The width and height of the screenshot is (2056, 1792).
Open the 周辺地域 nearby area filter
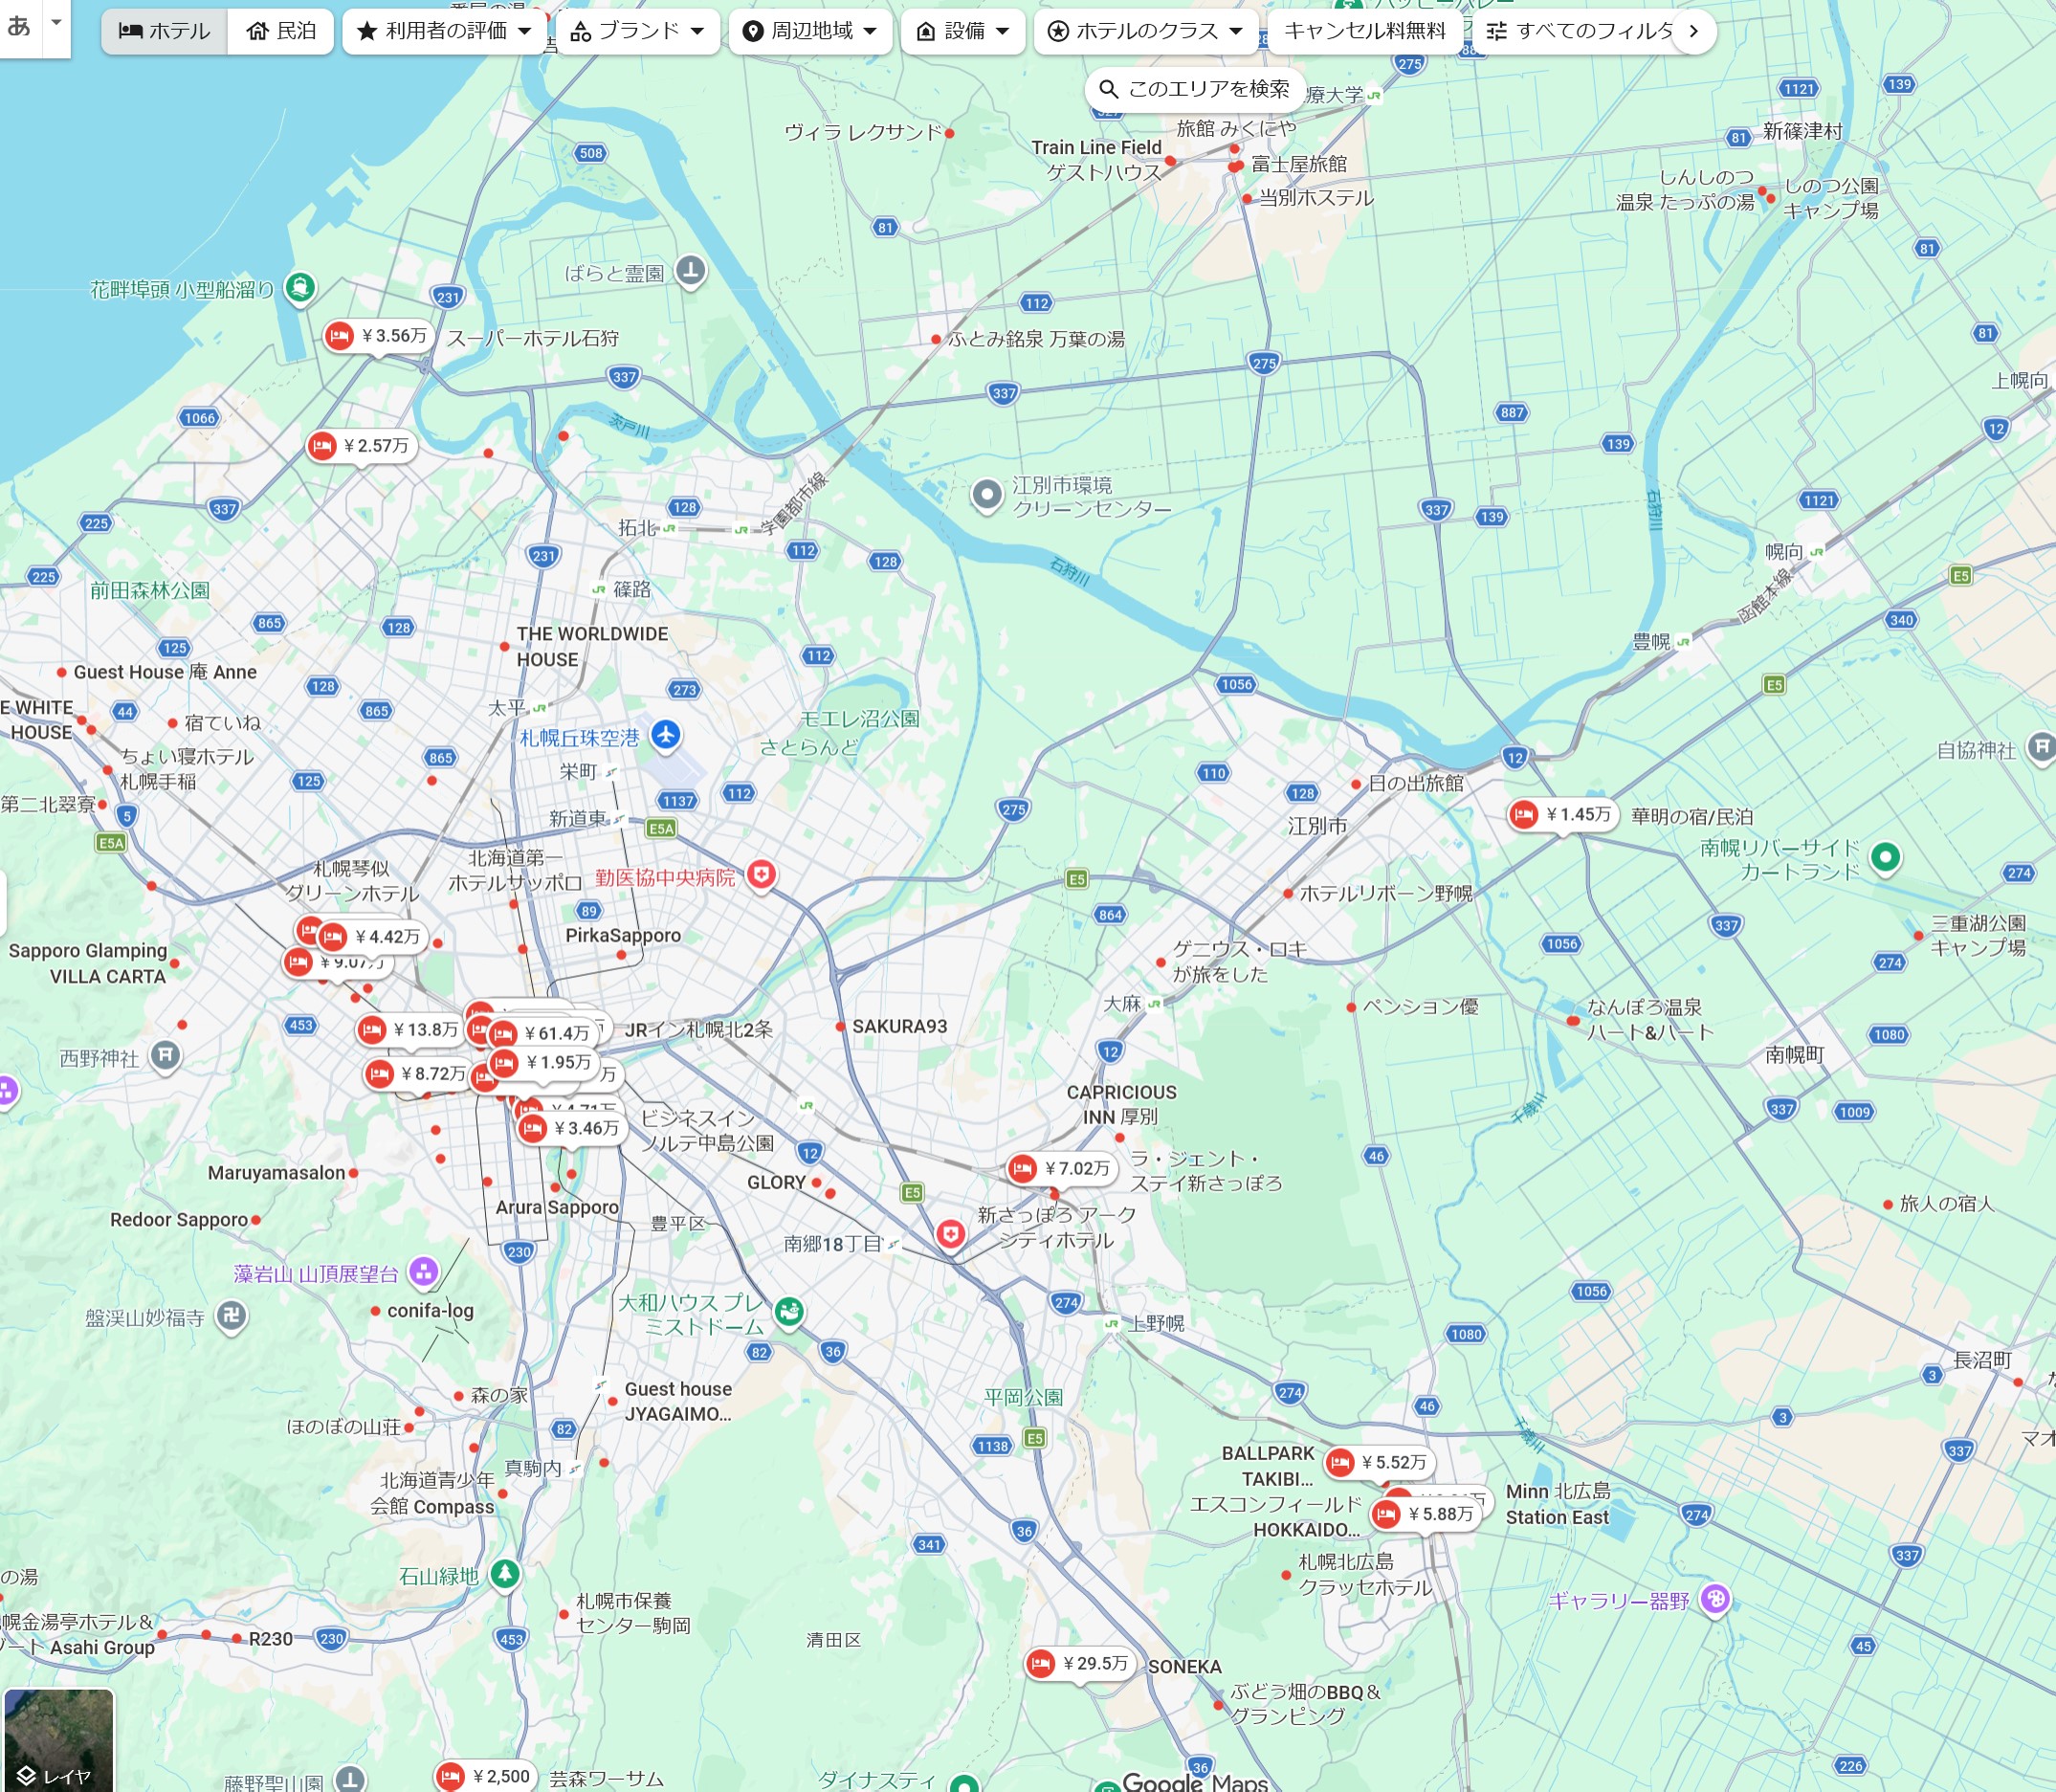[x=810, y=31]
